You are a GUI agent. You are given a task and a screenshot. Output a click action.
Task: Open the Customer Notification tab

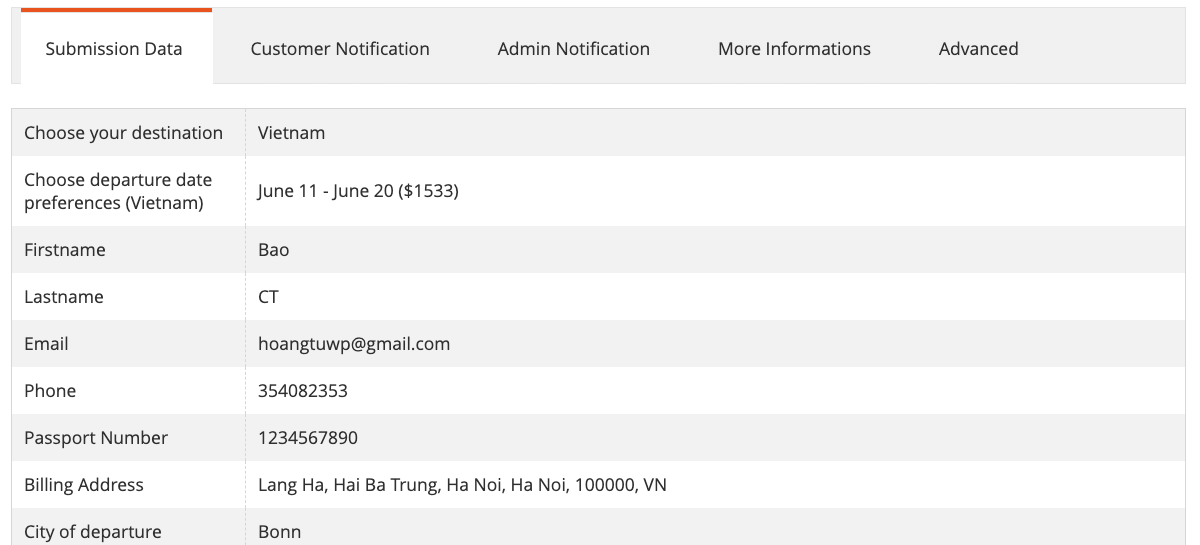pyautogui.click(x=340, y=48)
